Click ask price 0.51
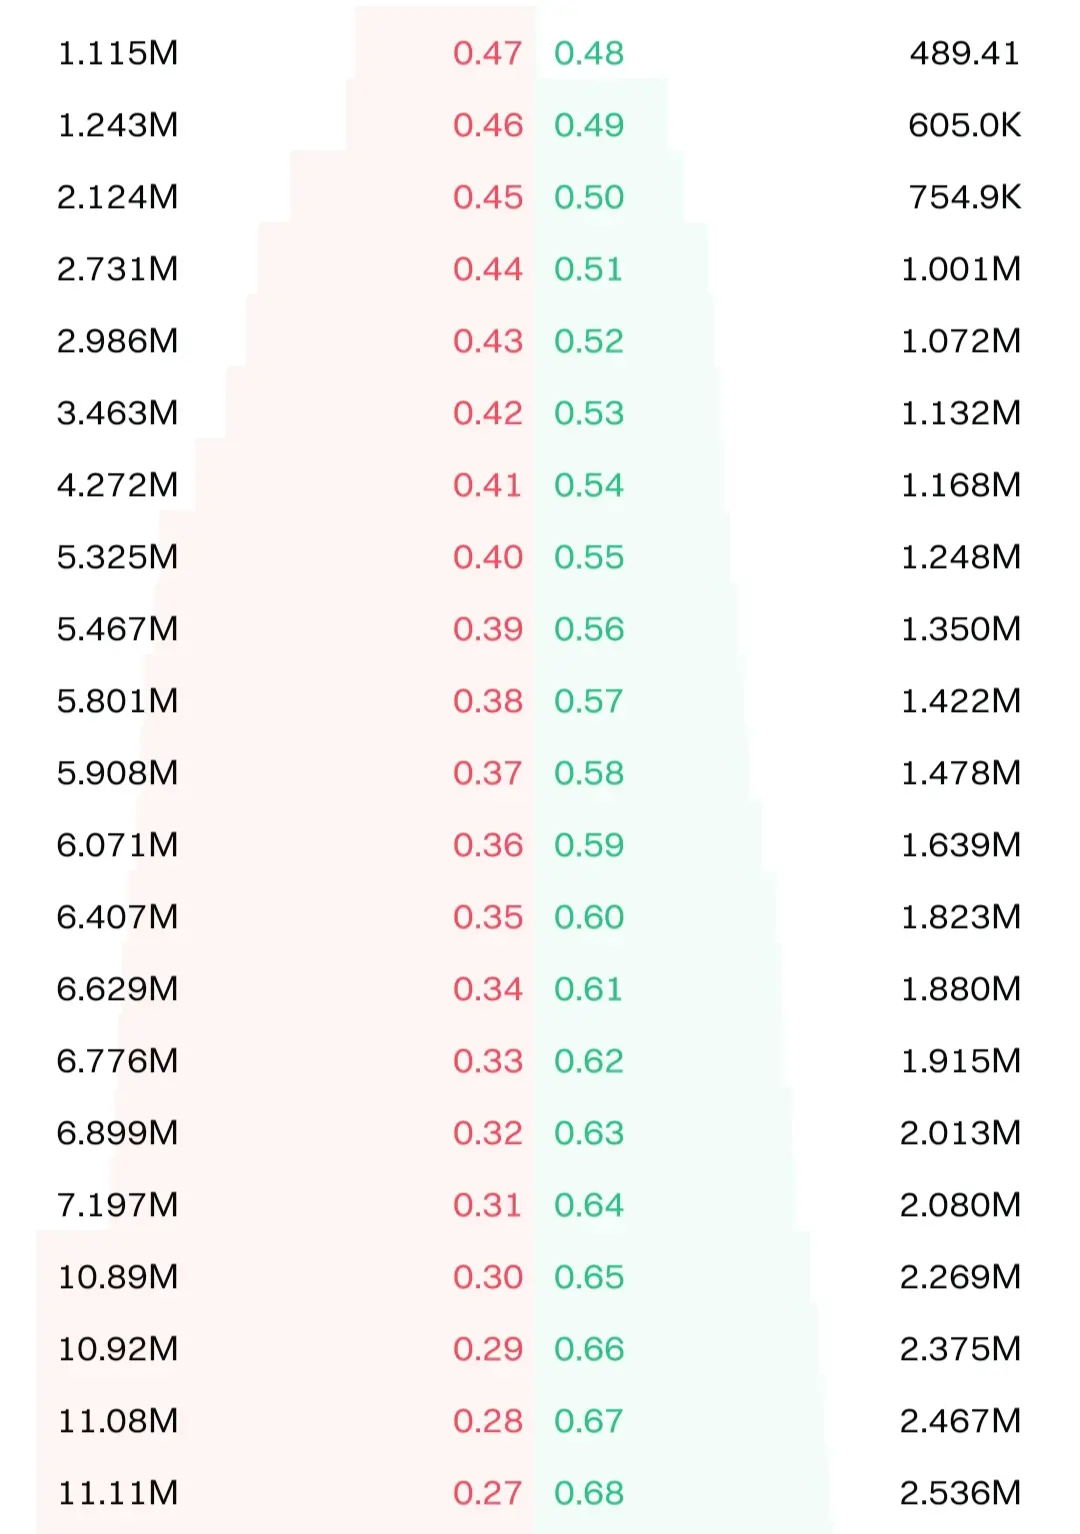Viewport: 1080px width, 1534px height. point(588,269)
